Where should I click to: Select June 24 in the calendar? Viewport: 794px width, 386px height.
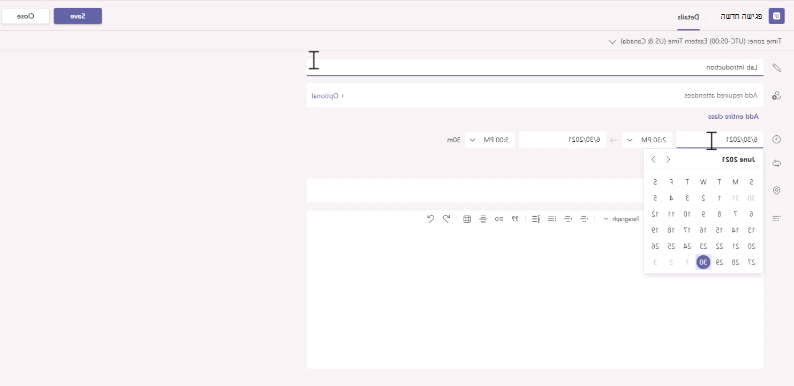[687, 246]
